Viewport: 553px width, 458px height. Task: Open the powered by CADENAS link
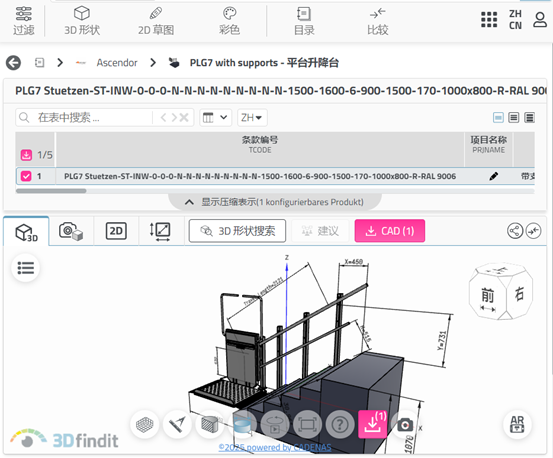pos(275,448)
